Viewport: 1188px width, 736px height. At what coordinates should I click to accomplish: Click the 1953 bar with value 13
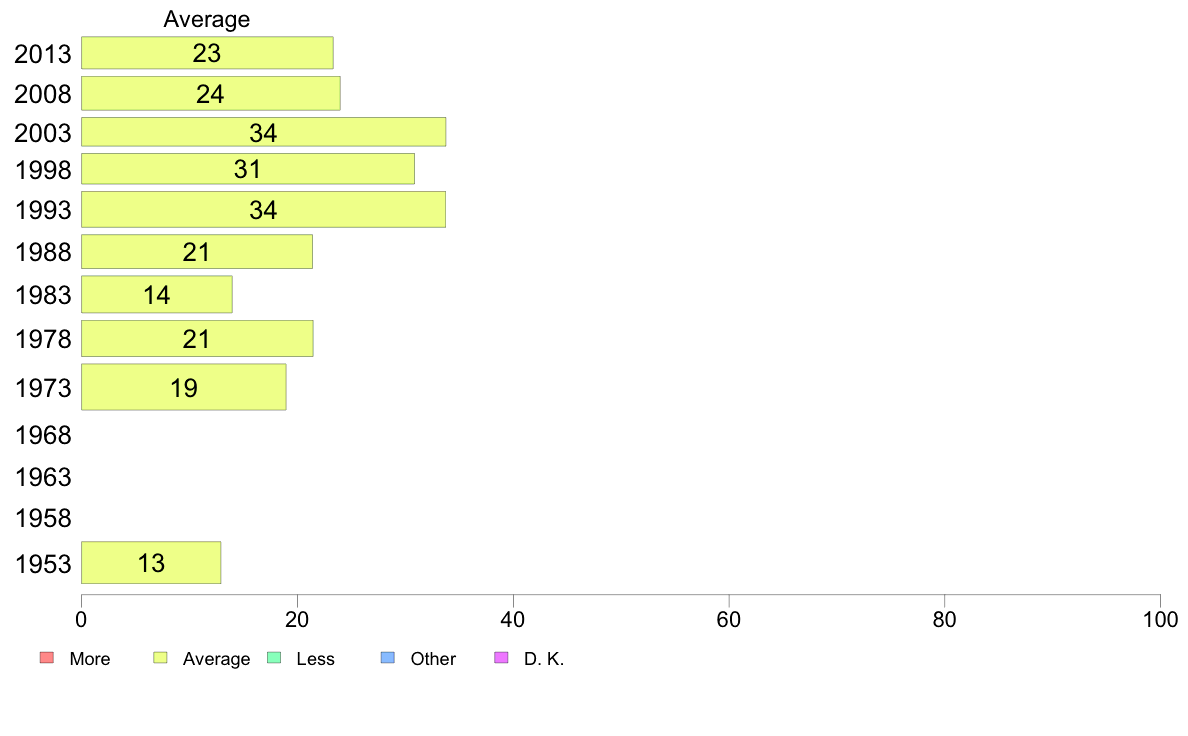coord(151,563)
